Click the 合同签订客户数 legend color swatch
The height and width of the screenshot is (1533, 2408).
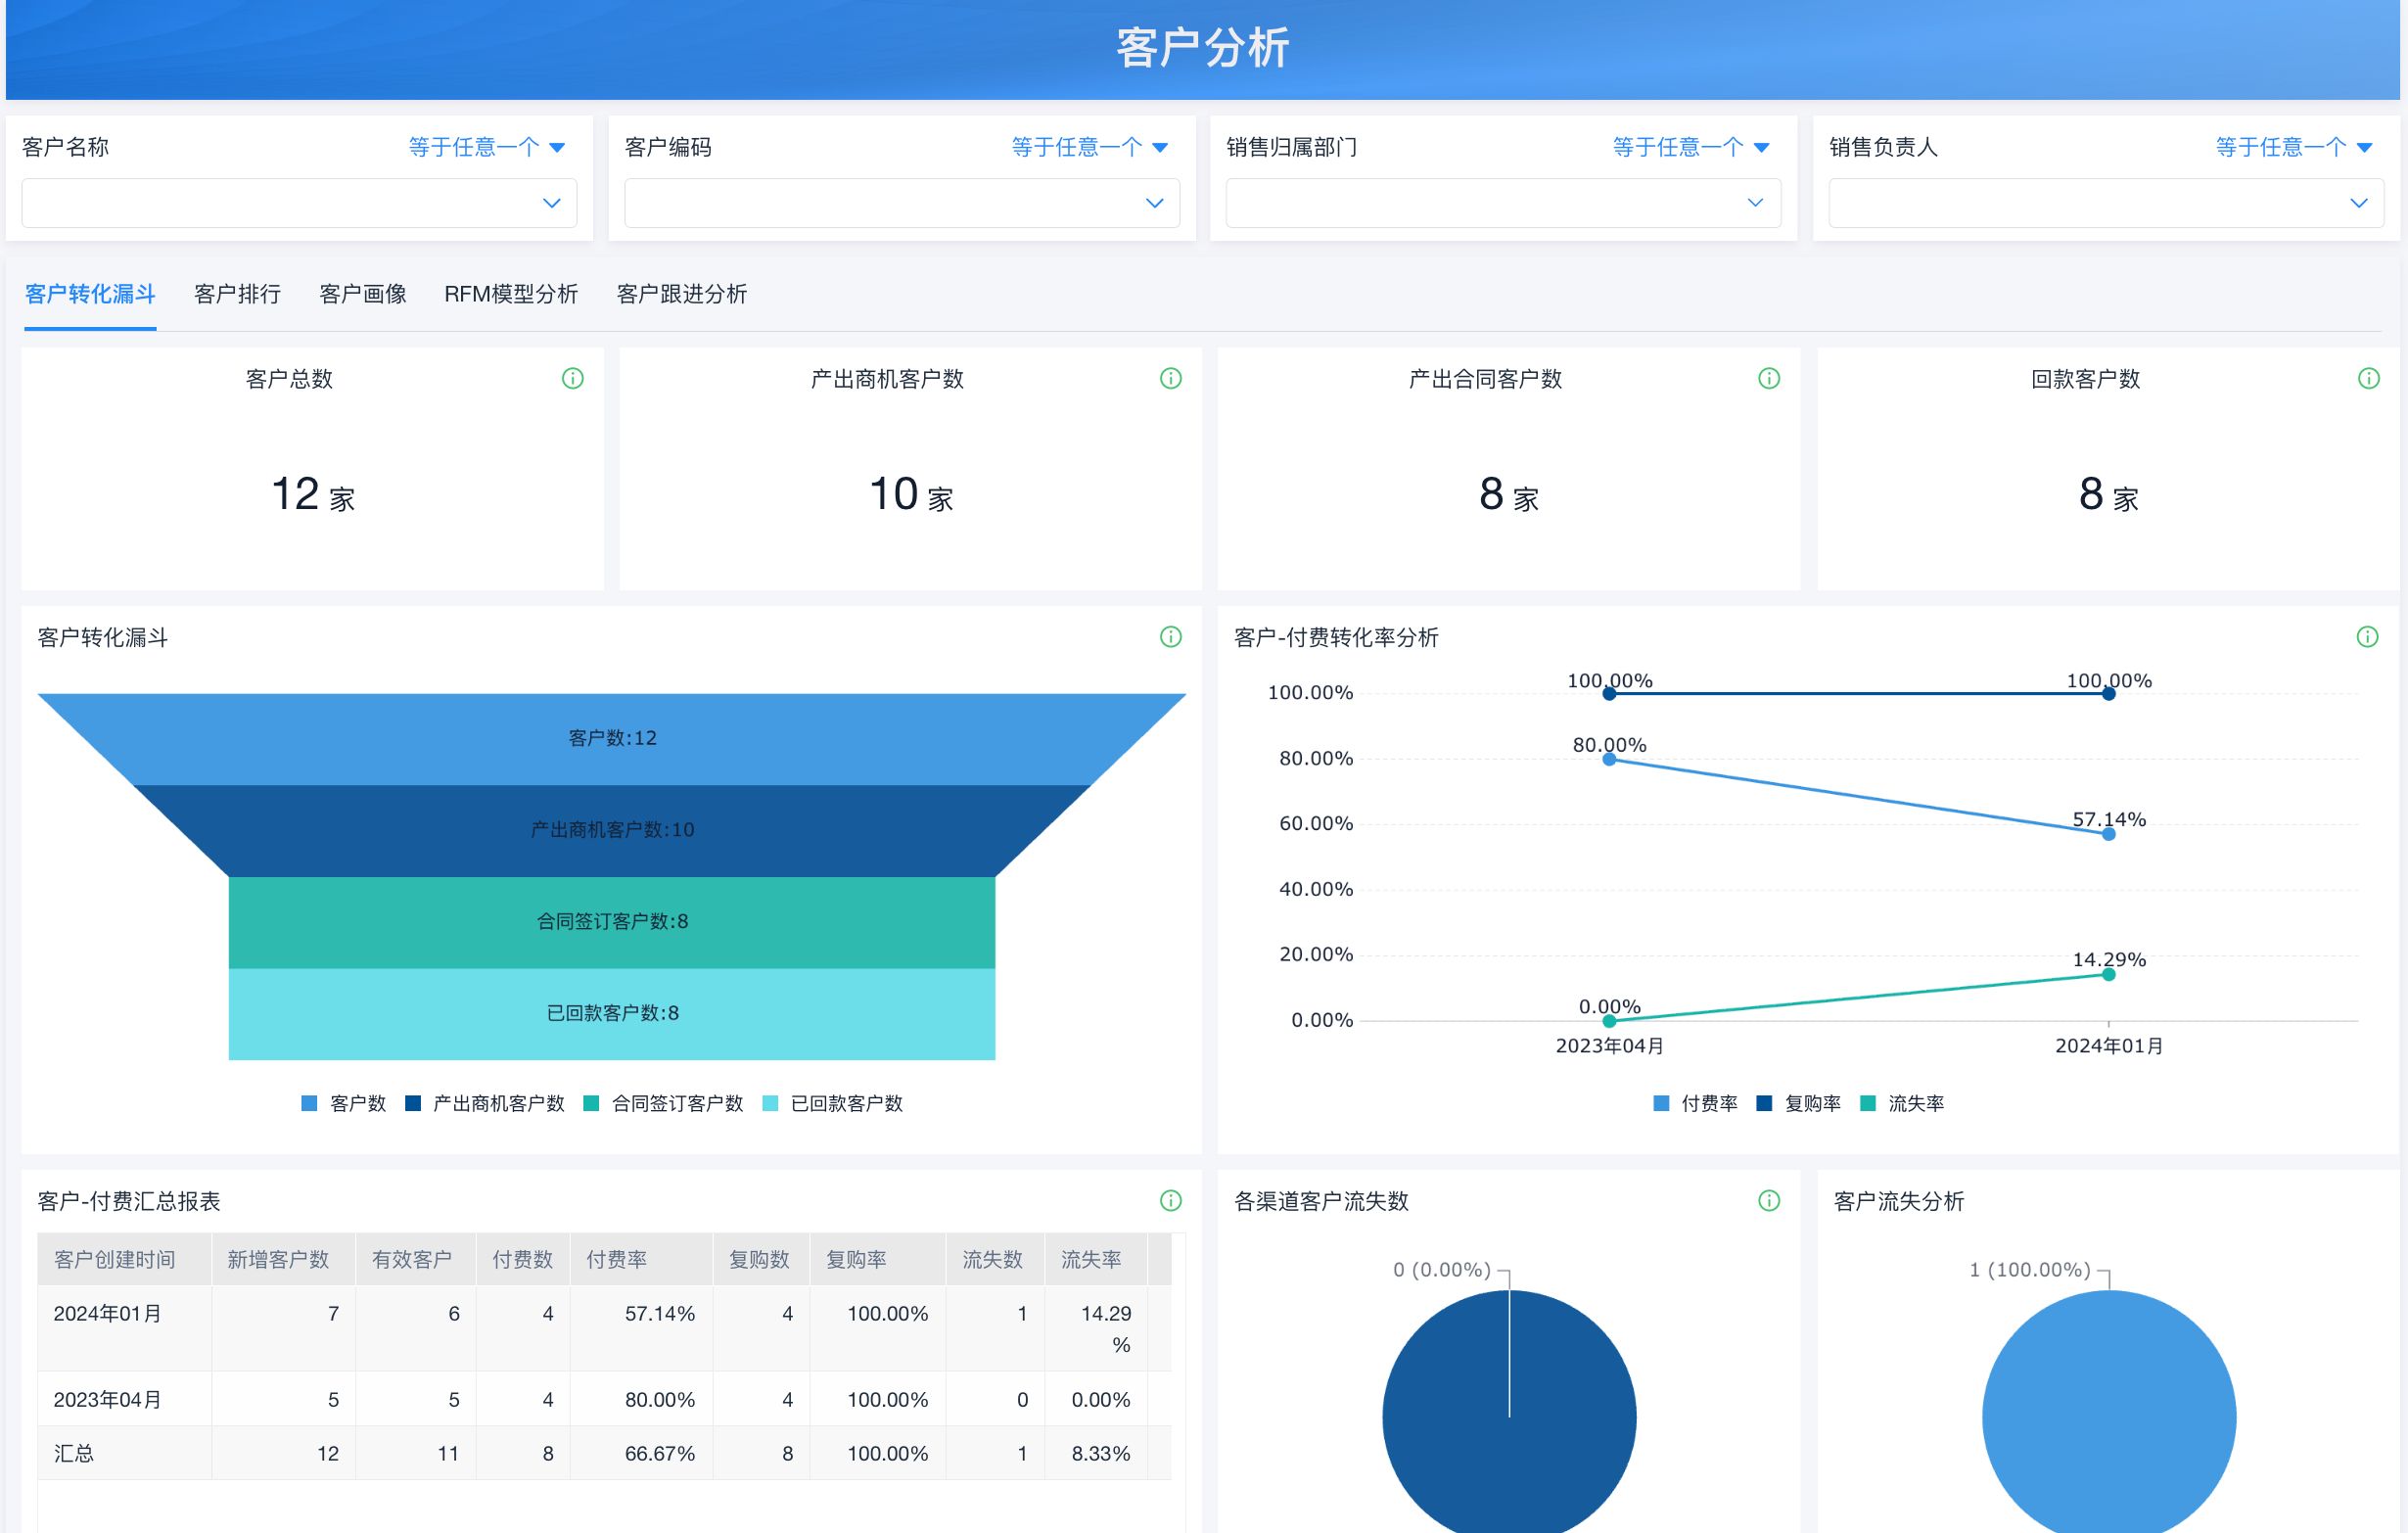pyautogui.click(x=591, y=1103)
